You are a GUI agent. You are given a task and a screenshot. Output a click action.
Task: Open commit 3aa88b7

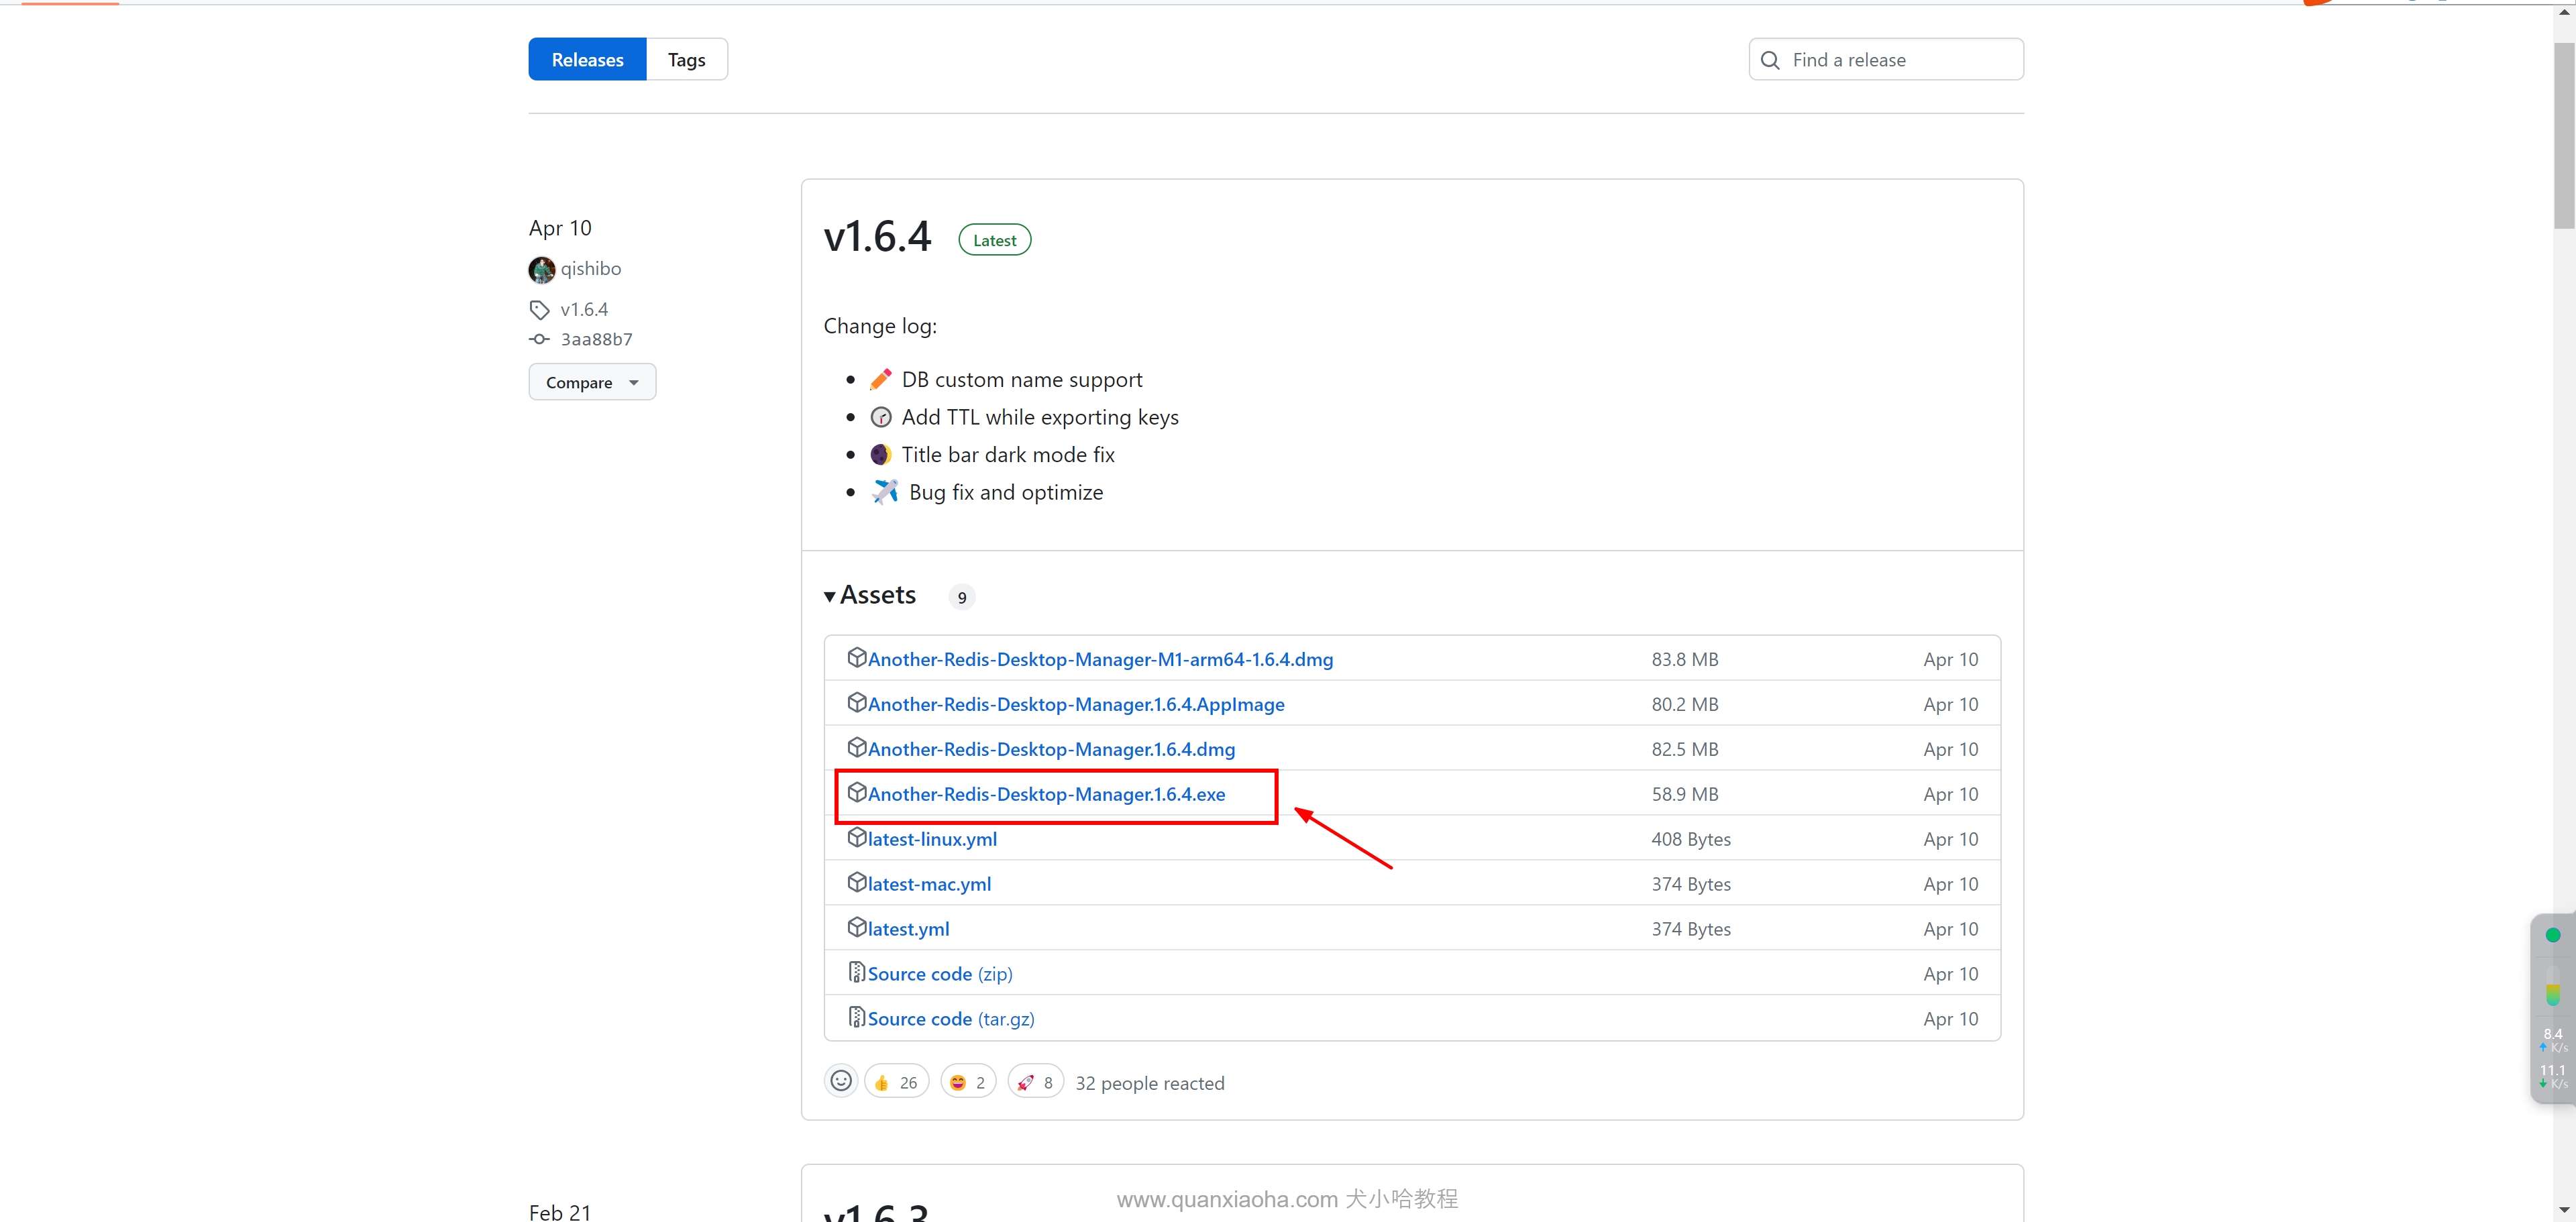pyautogui.click(x=596, y=339)
